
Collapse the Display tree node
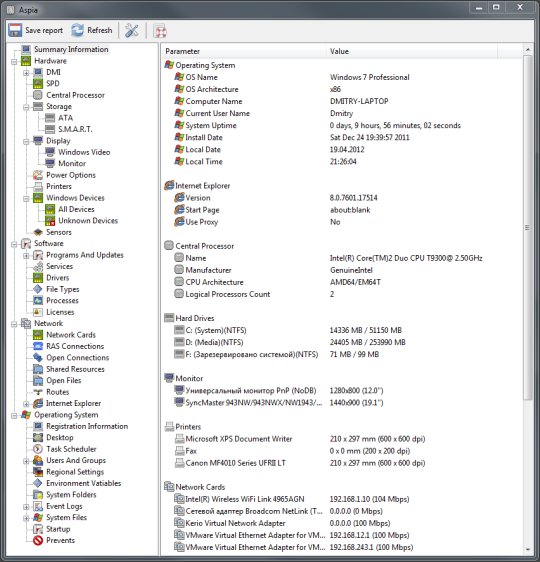(26, 142)
